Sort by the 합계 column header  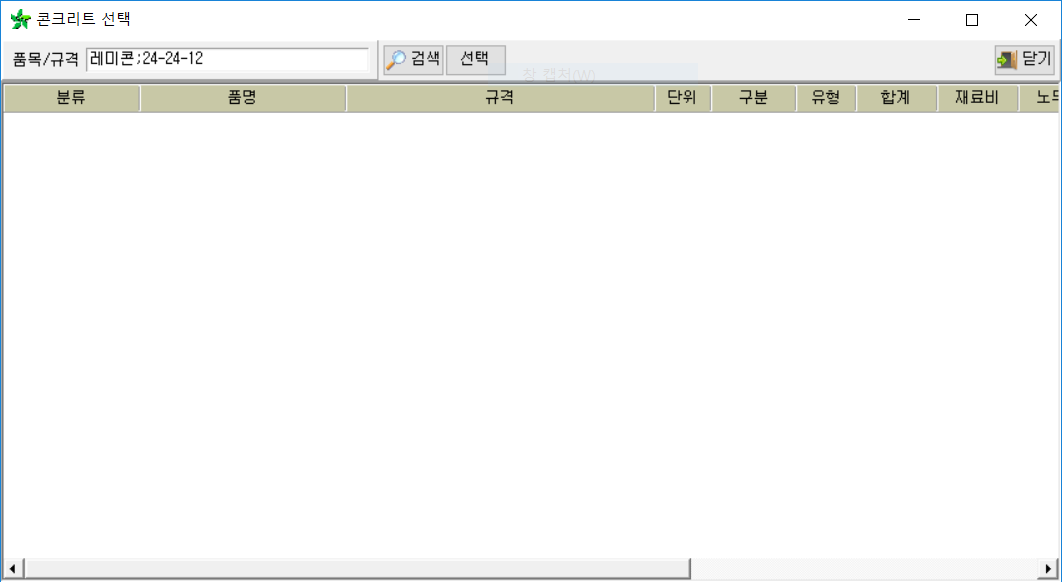coord(896,98)
